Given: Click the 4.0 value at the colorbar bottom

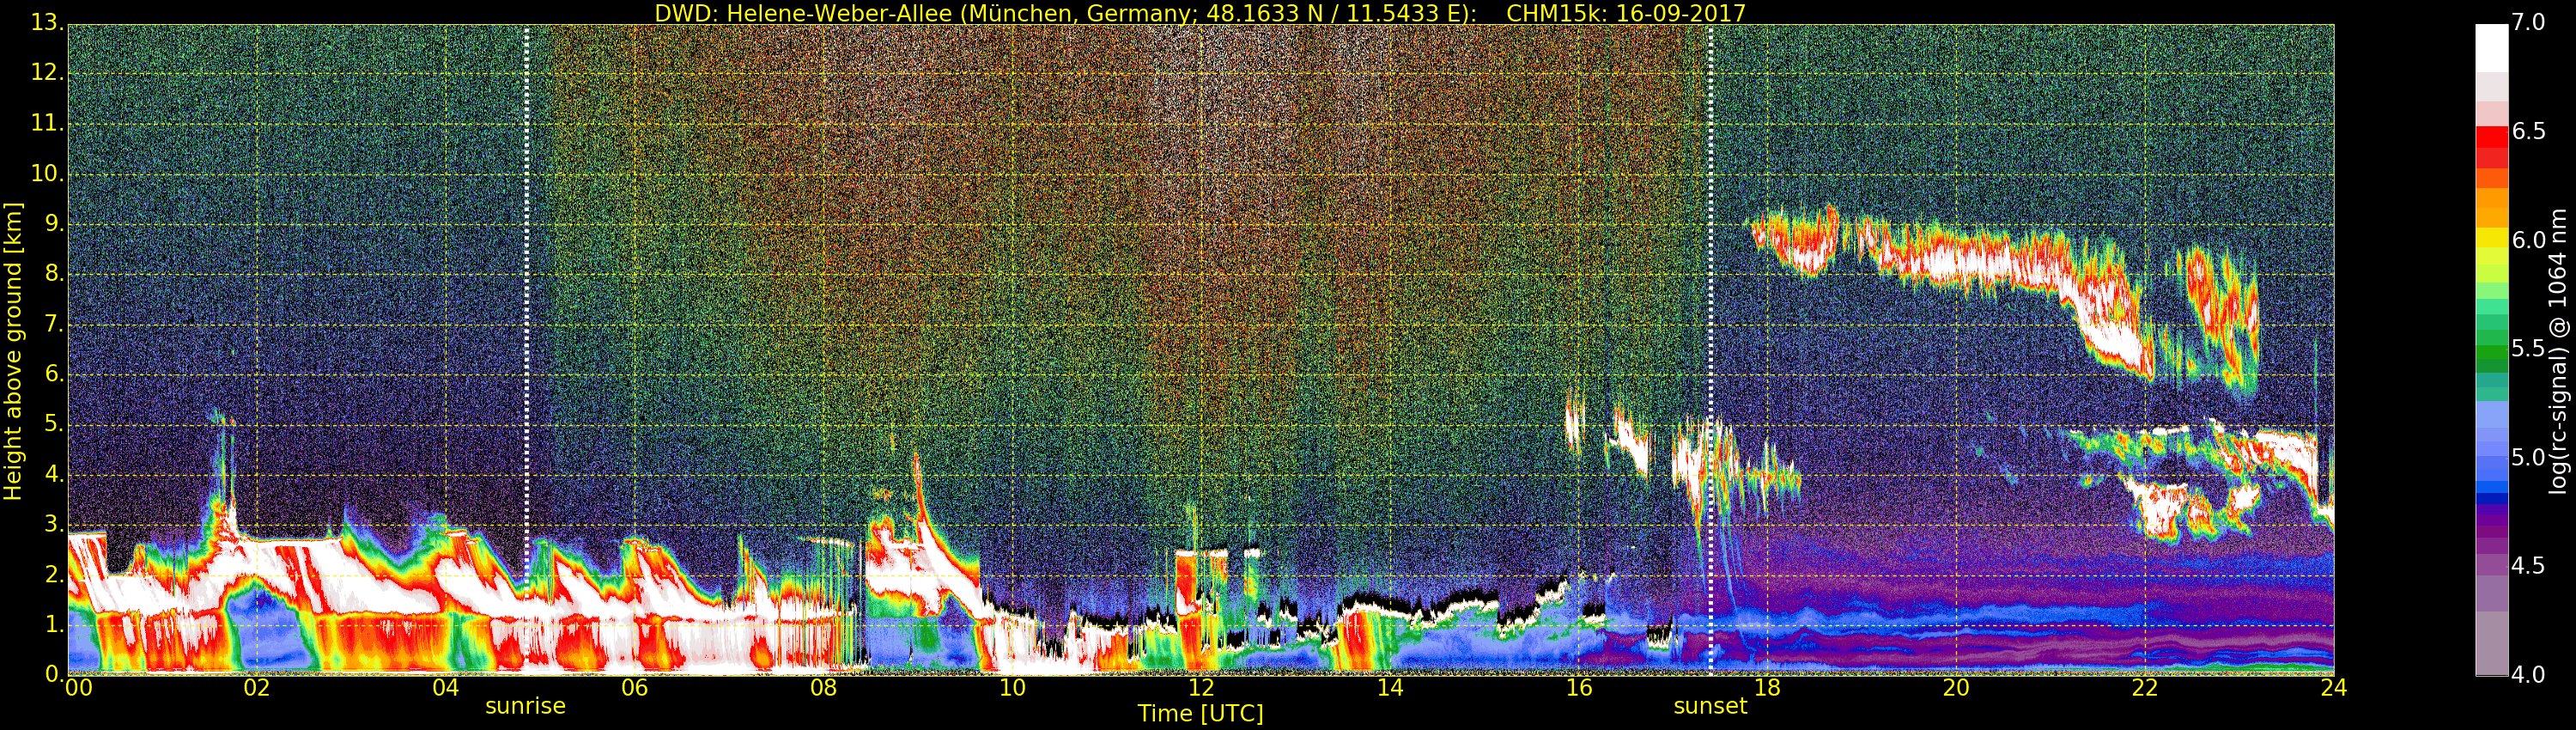Looking at the screenshot, I should (x=2528, y=675).
